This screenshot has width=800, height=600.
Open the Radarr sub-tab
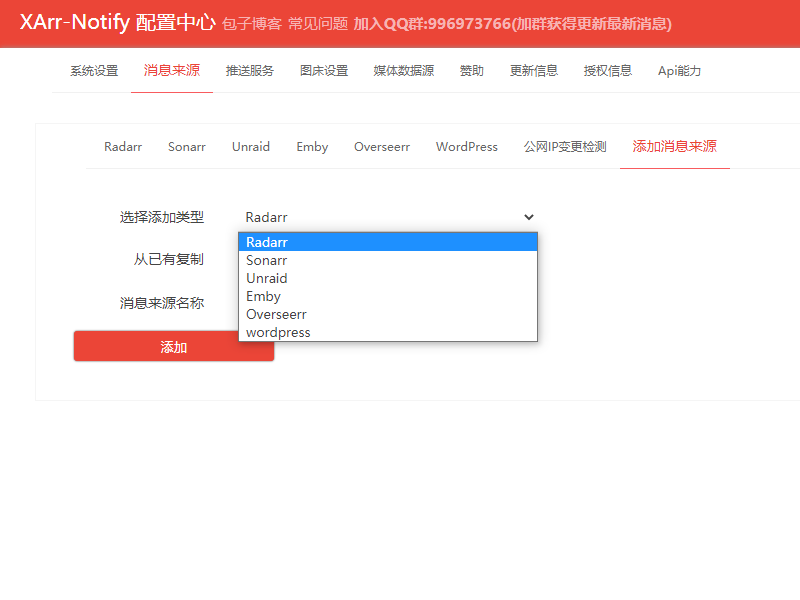point(122,146)
